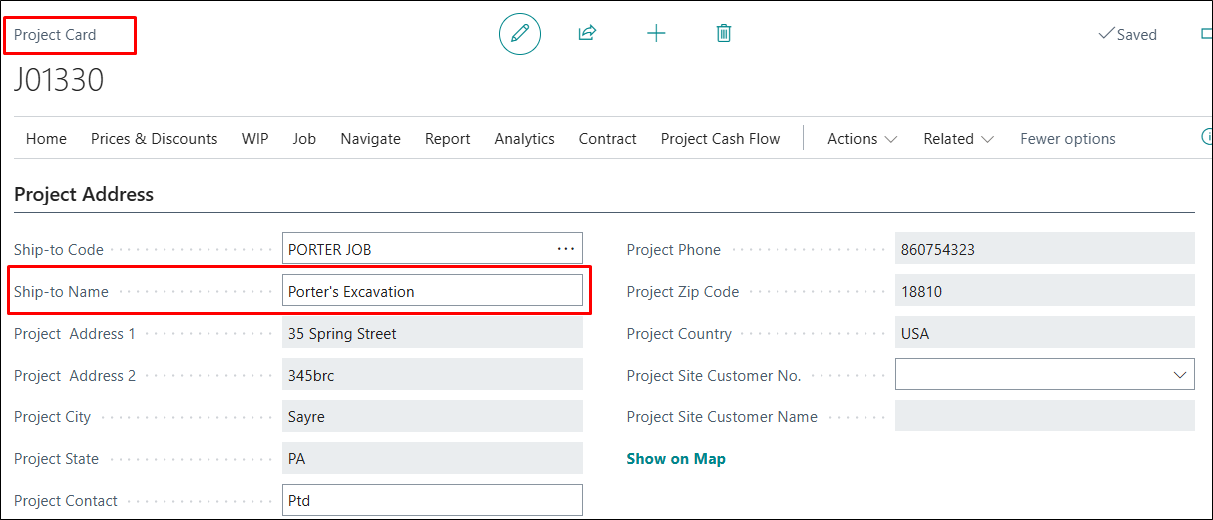The image size is (1213, 520).
Task: Open the Job menu
Action: click(x=304, y=139)
